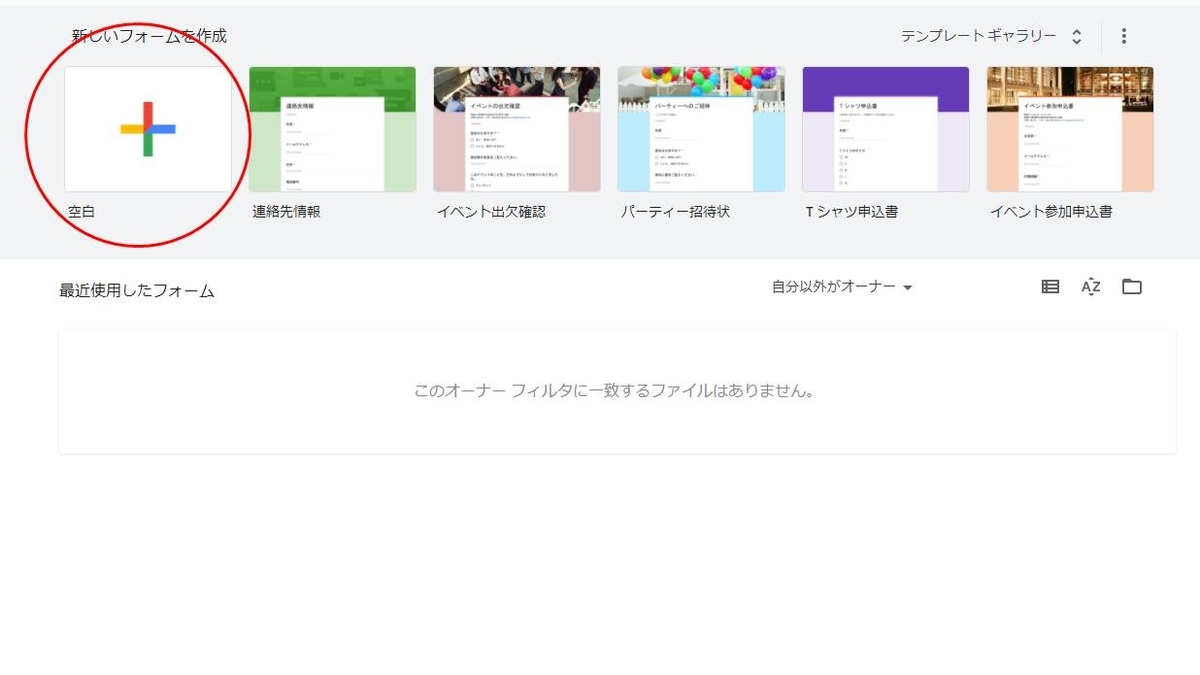Open the AZ sort options icon
This screenshot has width=1200, height=675.
[1091, 287]
